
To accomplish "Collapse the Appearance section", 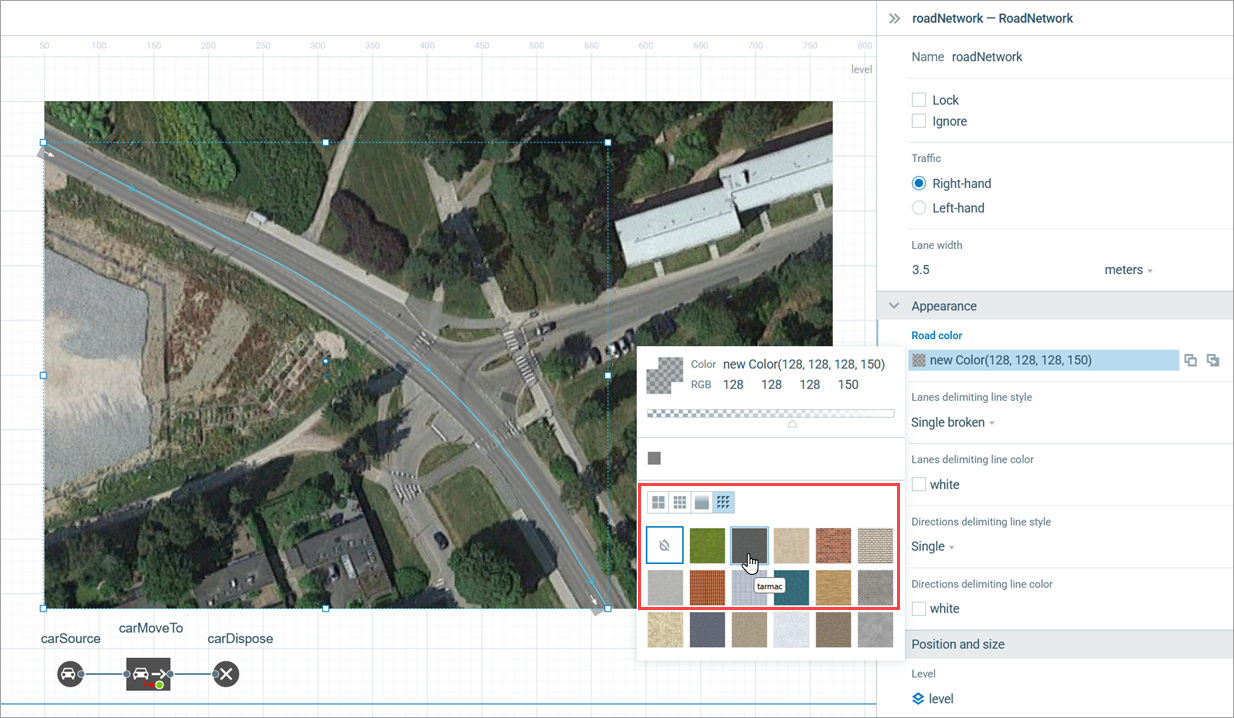I will pyautogui.click(x=894, y=306).
